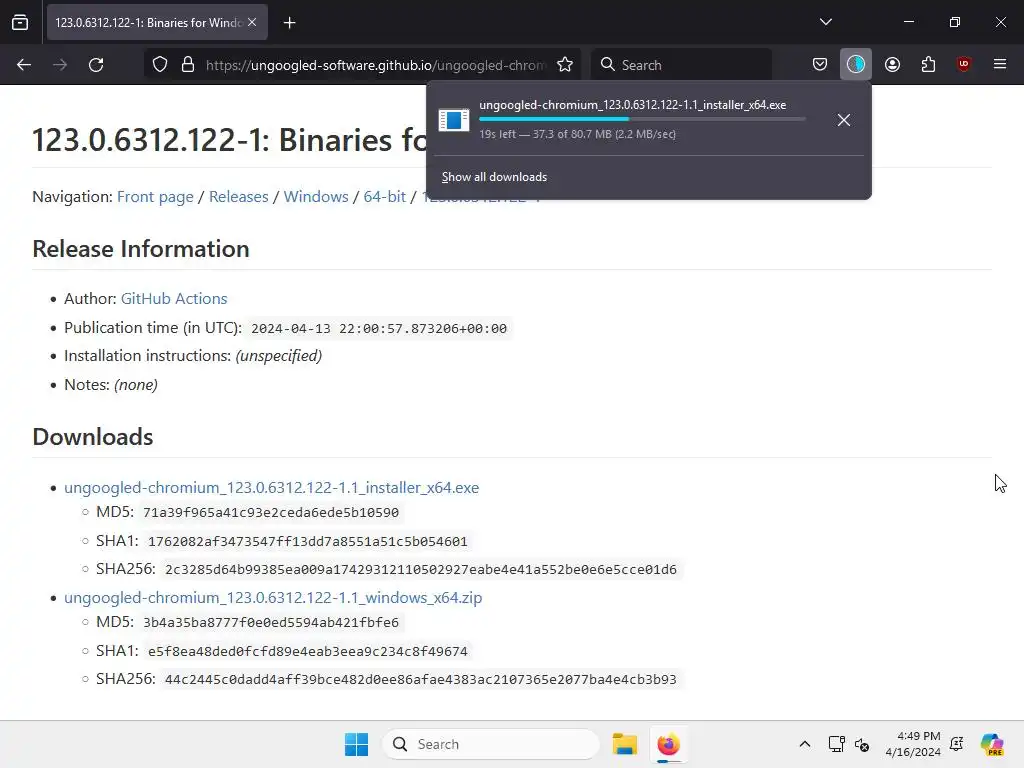Open the Firefox hamburger menu
This screenshot has width=1024, height=768.
[1000, 64]
